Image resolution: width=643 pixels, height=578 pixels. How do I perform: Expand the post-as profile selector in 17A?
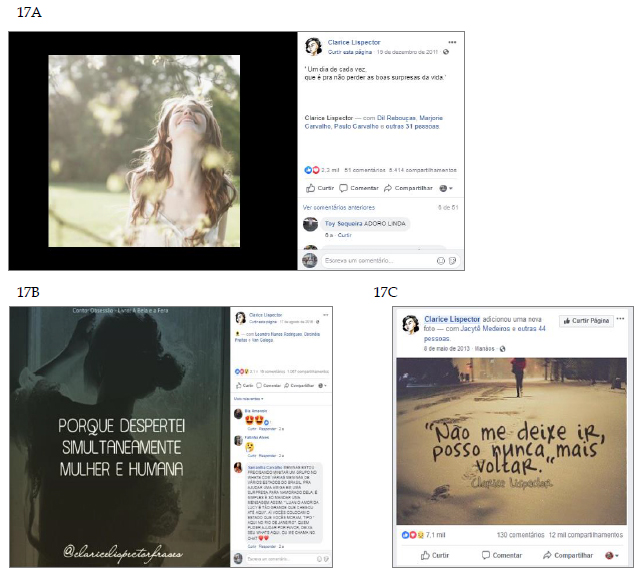[446, 188]
